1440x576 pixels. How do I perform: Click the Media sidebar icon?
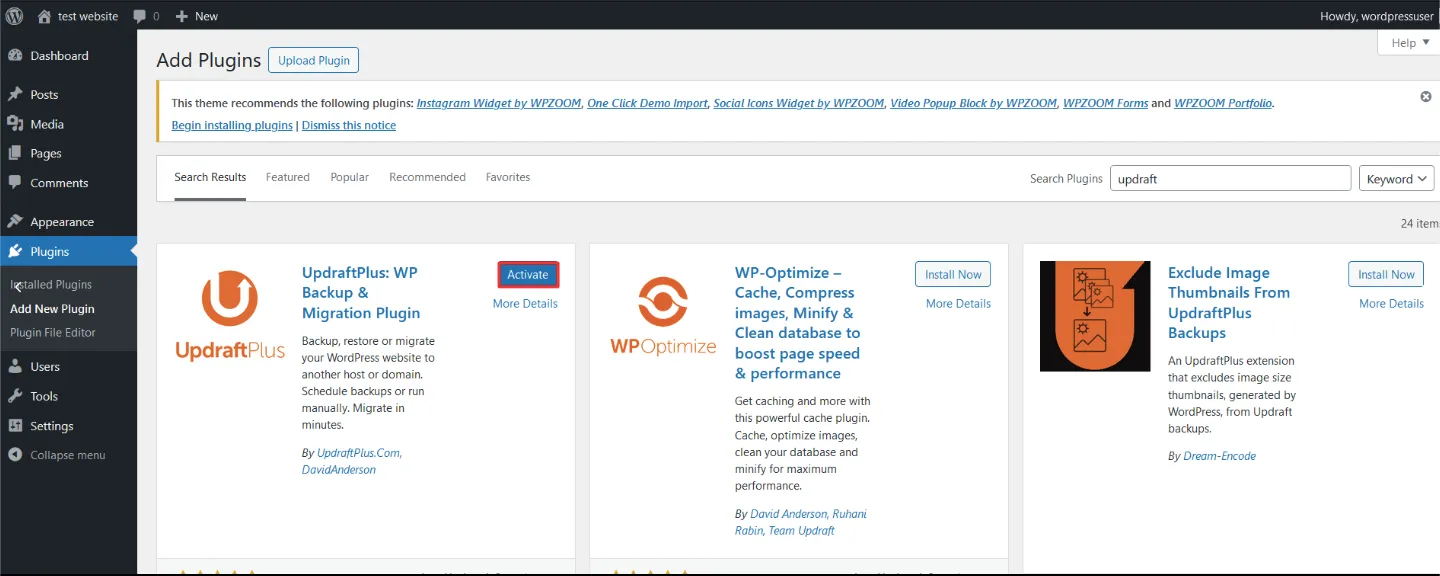pos(15,124)
